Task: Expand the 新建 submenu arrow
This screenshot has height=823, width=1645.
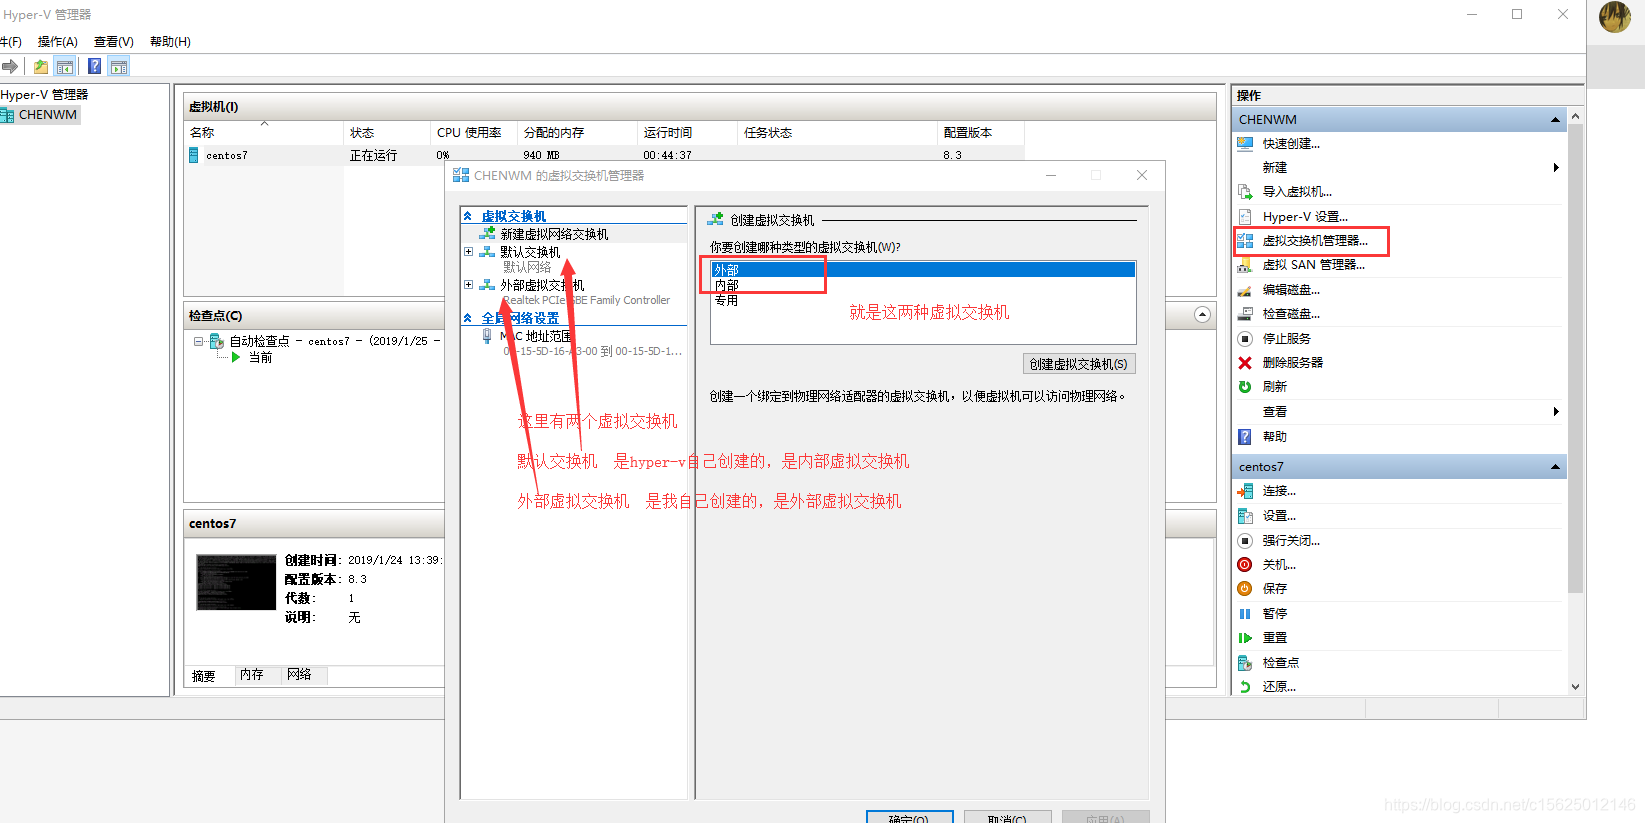Action: coord(1556,168)
